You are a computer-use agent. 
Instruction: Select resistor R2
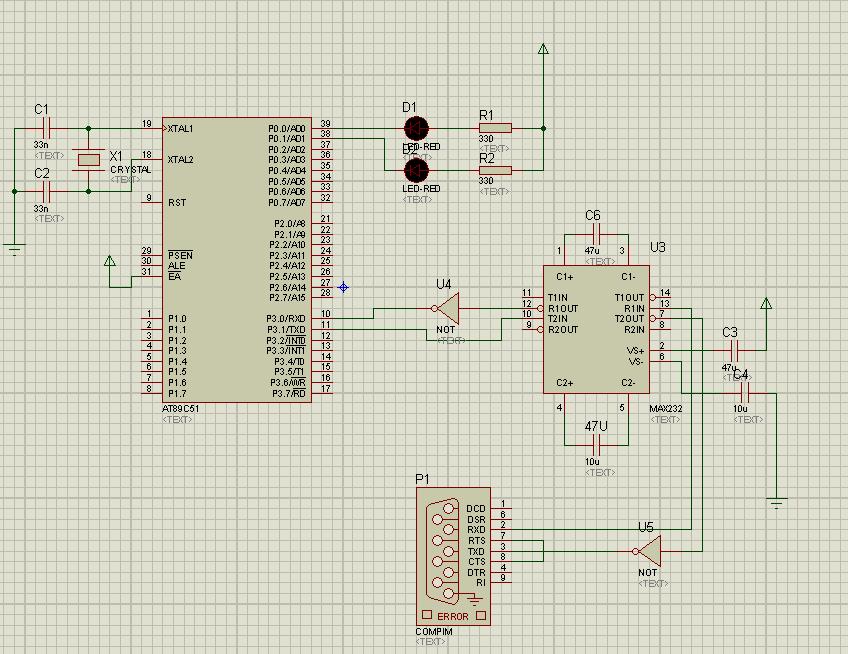[x=494, y=170]
